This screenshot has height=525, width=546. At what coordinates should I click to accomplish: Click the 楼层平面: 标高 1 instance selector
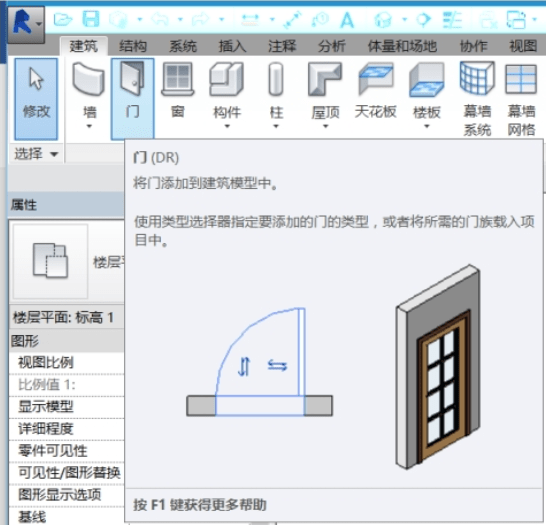(66, 317)
